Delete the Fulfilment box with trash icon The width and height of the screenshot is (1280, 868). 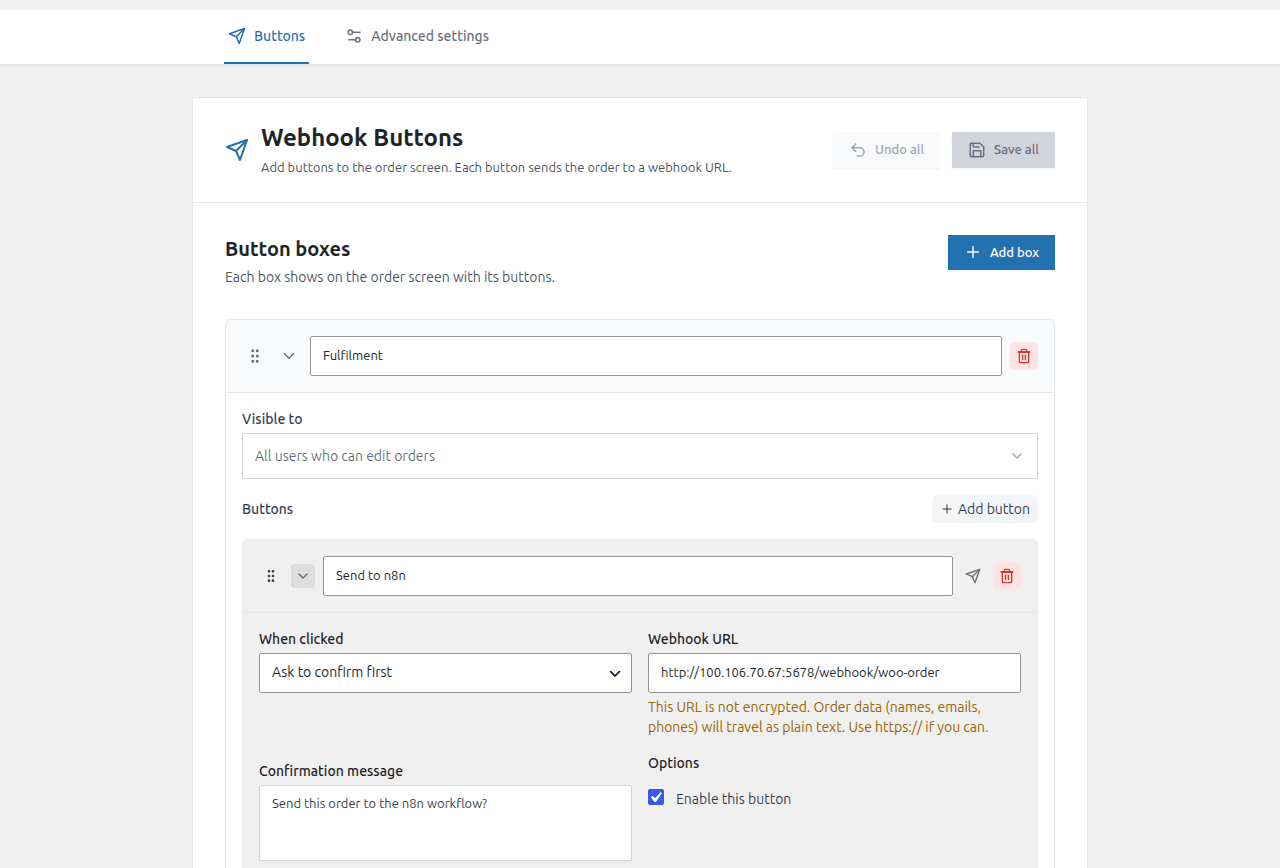1023,356
